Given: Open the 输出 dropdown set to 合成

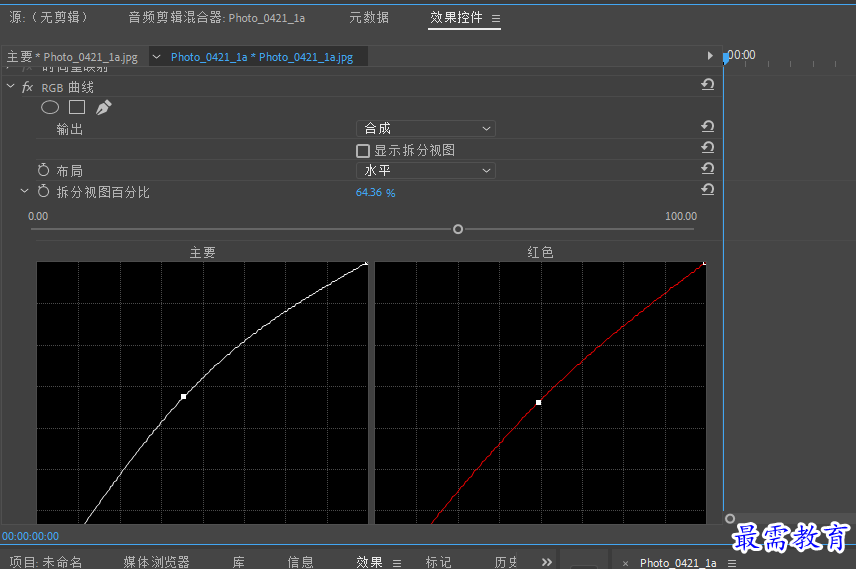Looking at the screenshot, I should click(x=426, y=128).
